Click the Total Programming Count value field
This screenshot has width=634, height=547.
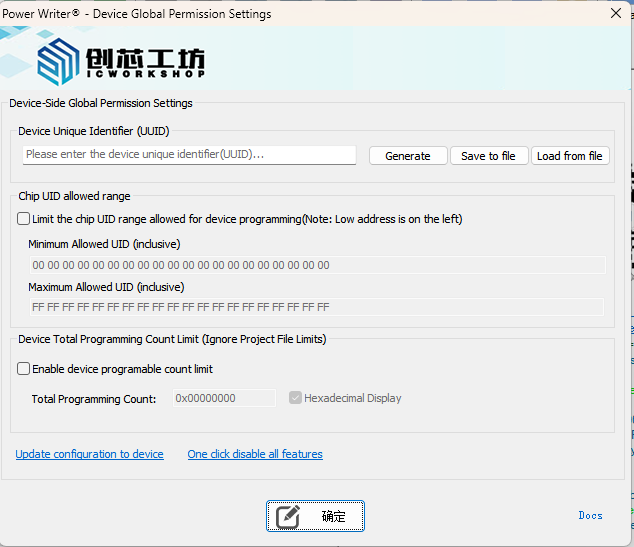click(x=224, y=398)
